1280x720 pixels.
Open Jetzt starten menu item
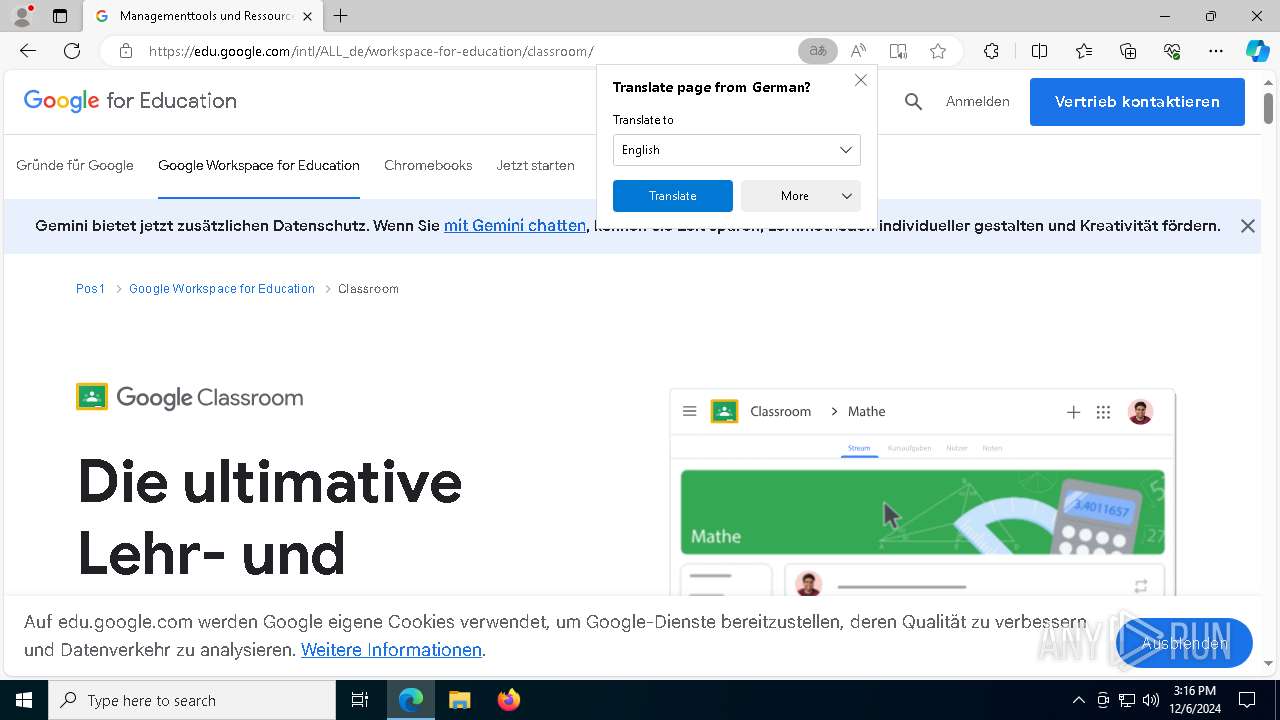click(535, 165)
